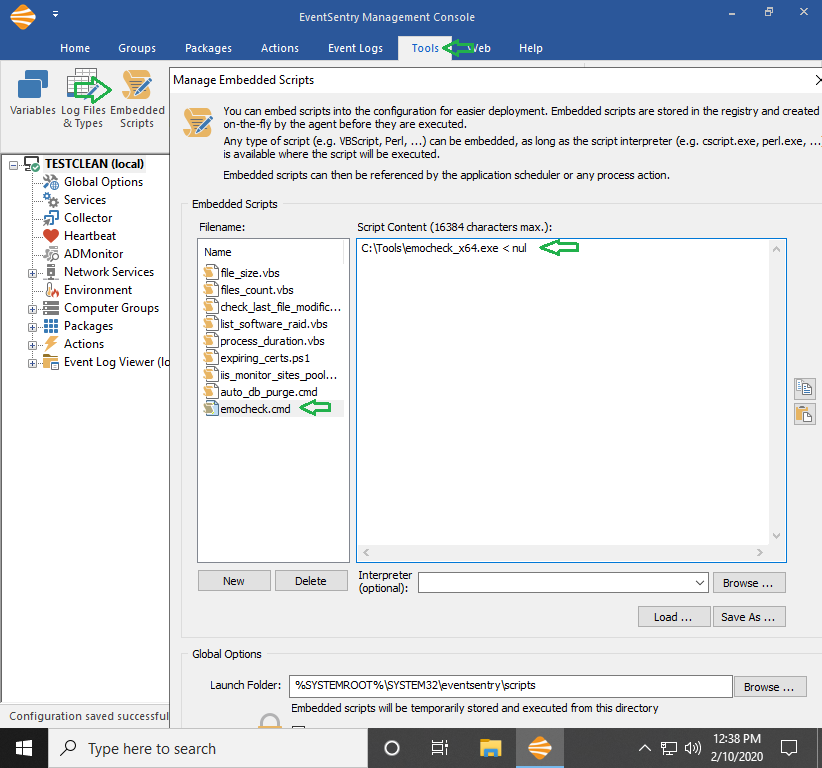Select the Collector tree node
Screen dimensions: 822x768
point(88,218)
